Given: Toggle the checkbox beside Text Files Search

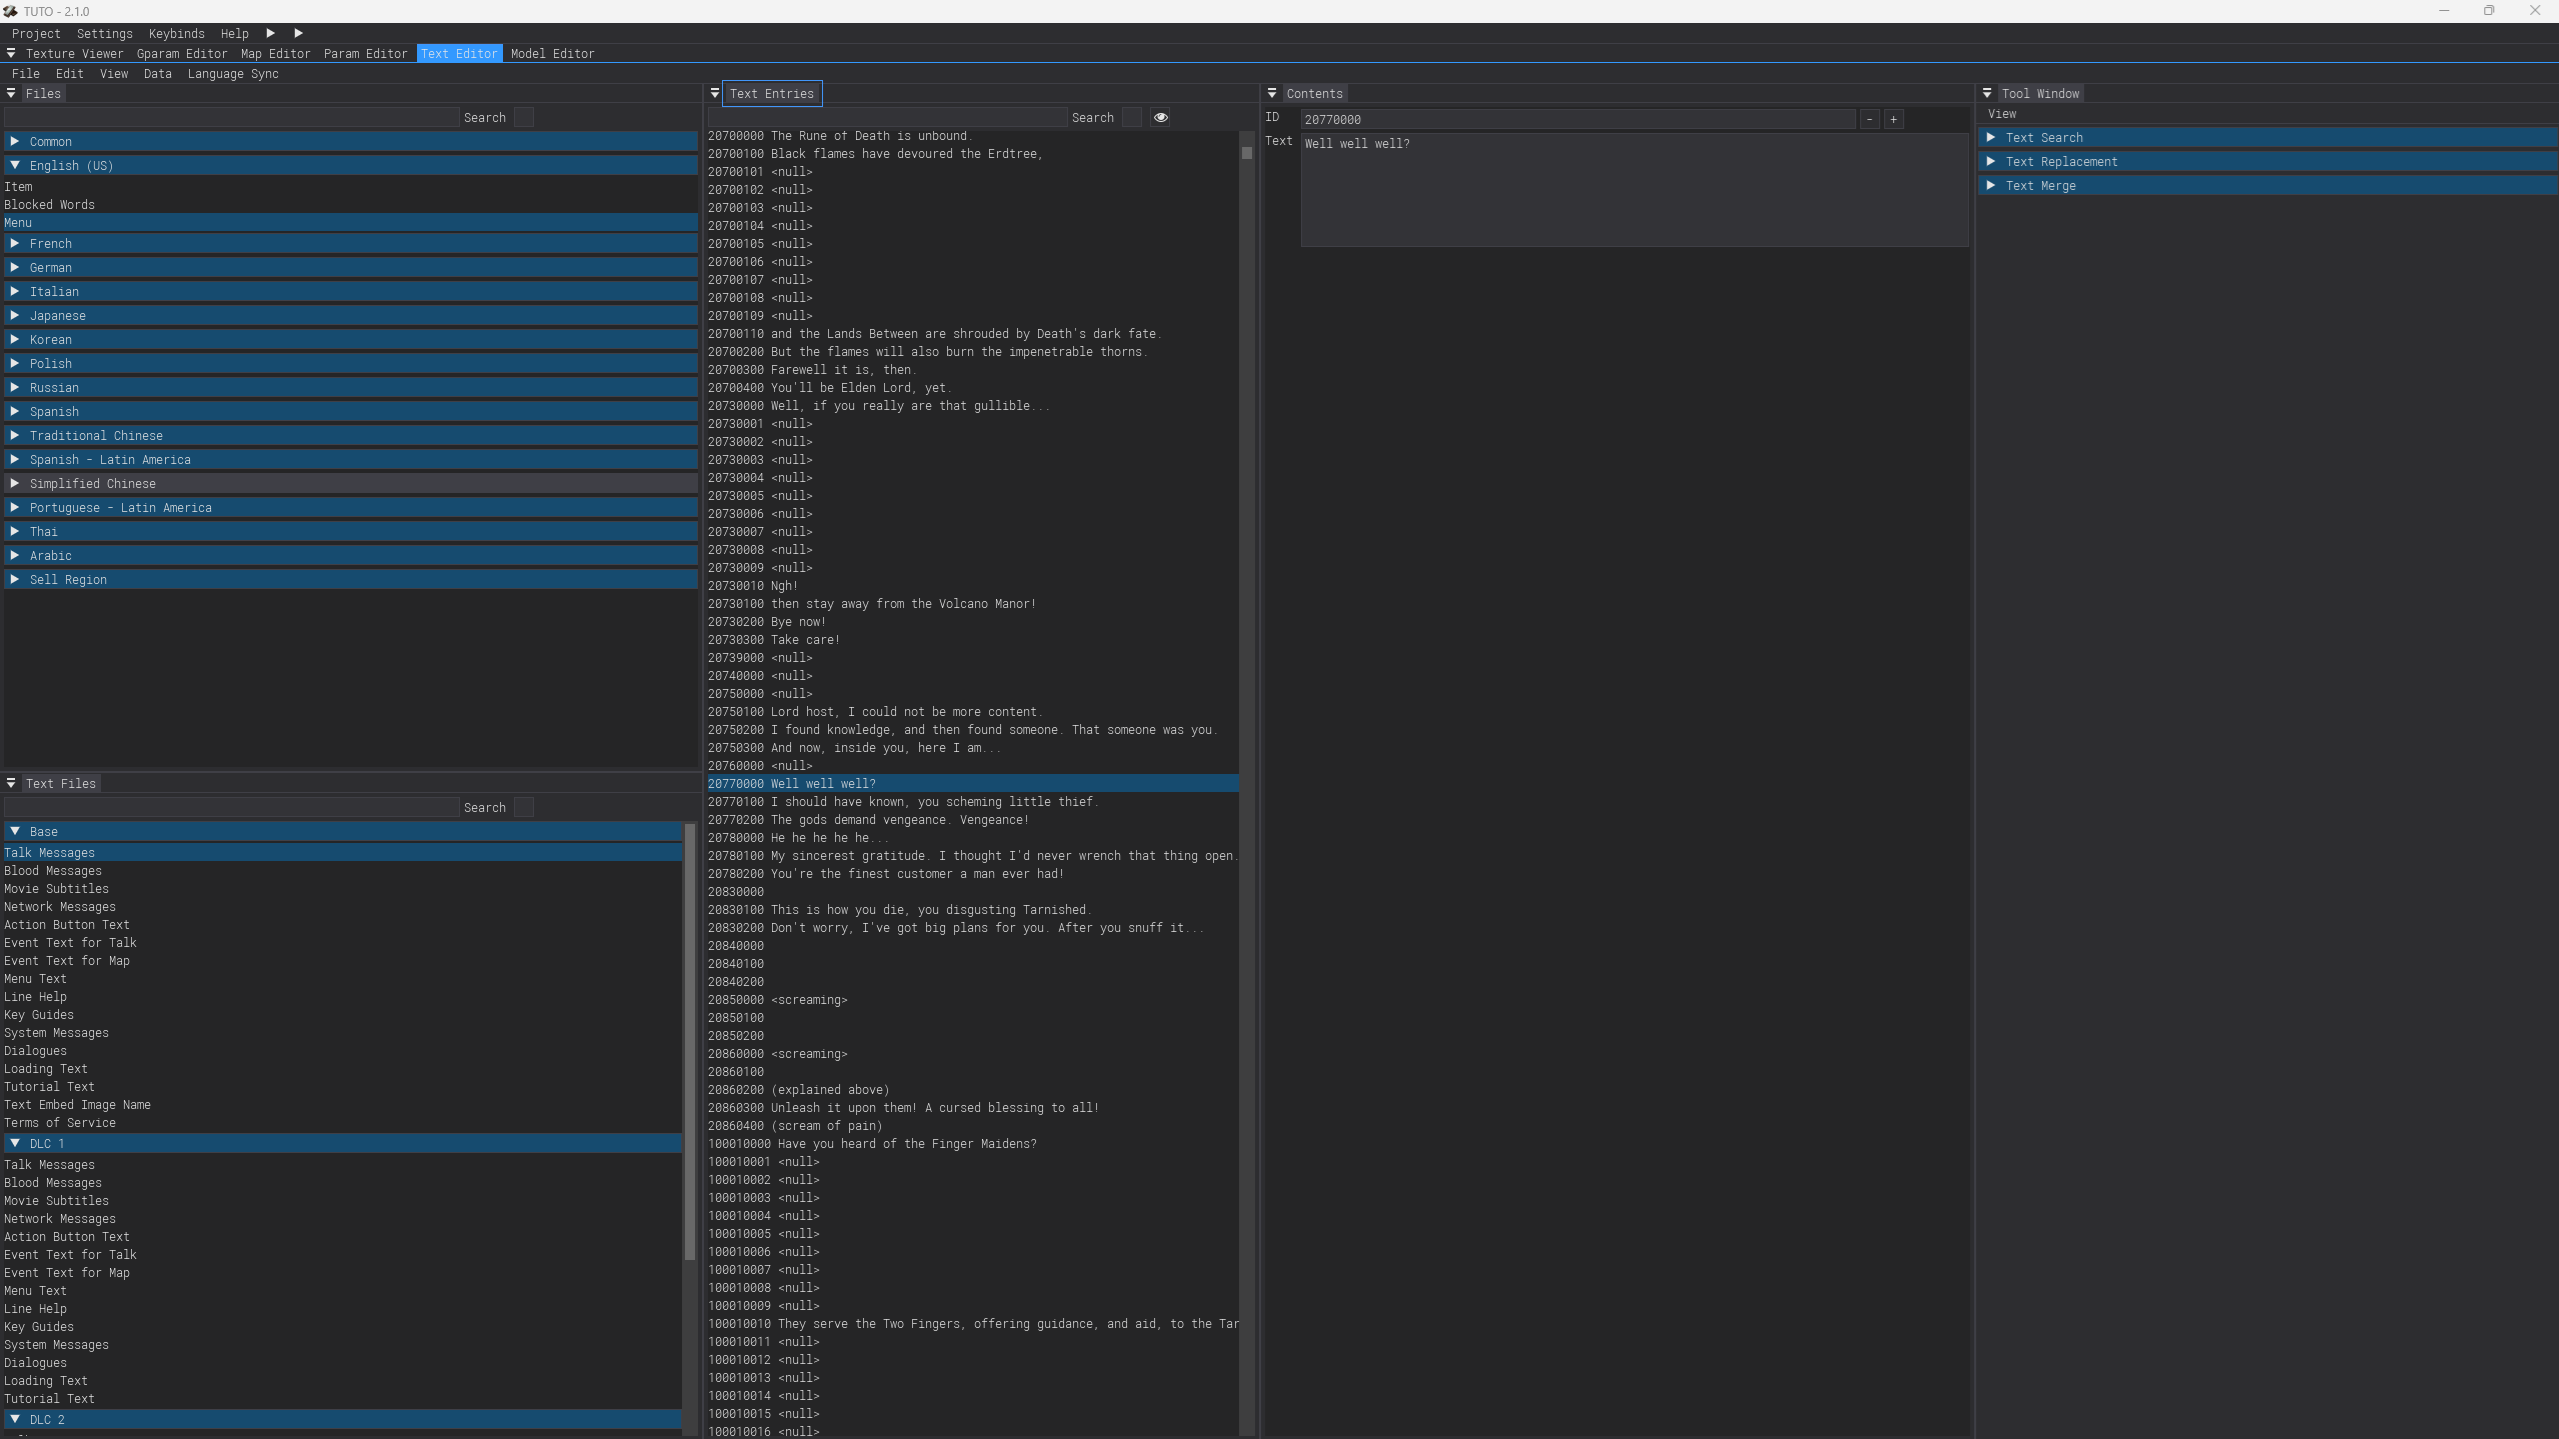Looking at the screenshot, I should [x=524, y=808].
